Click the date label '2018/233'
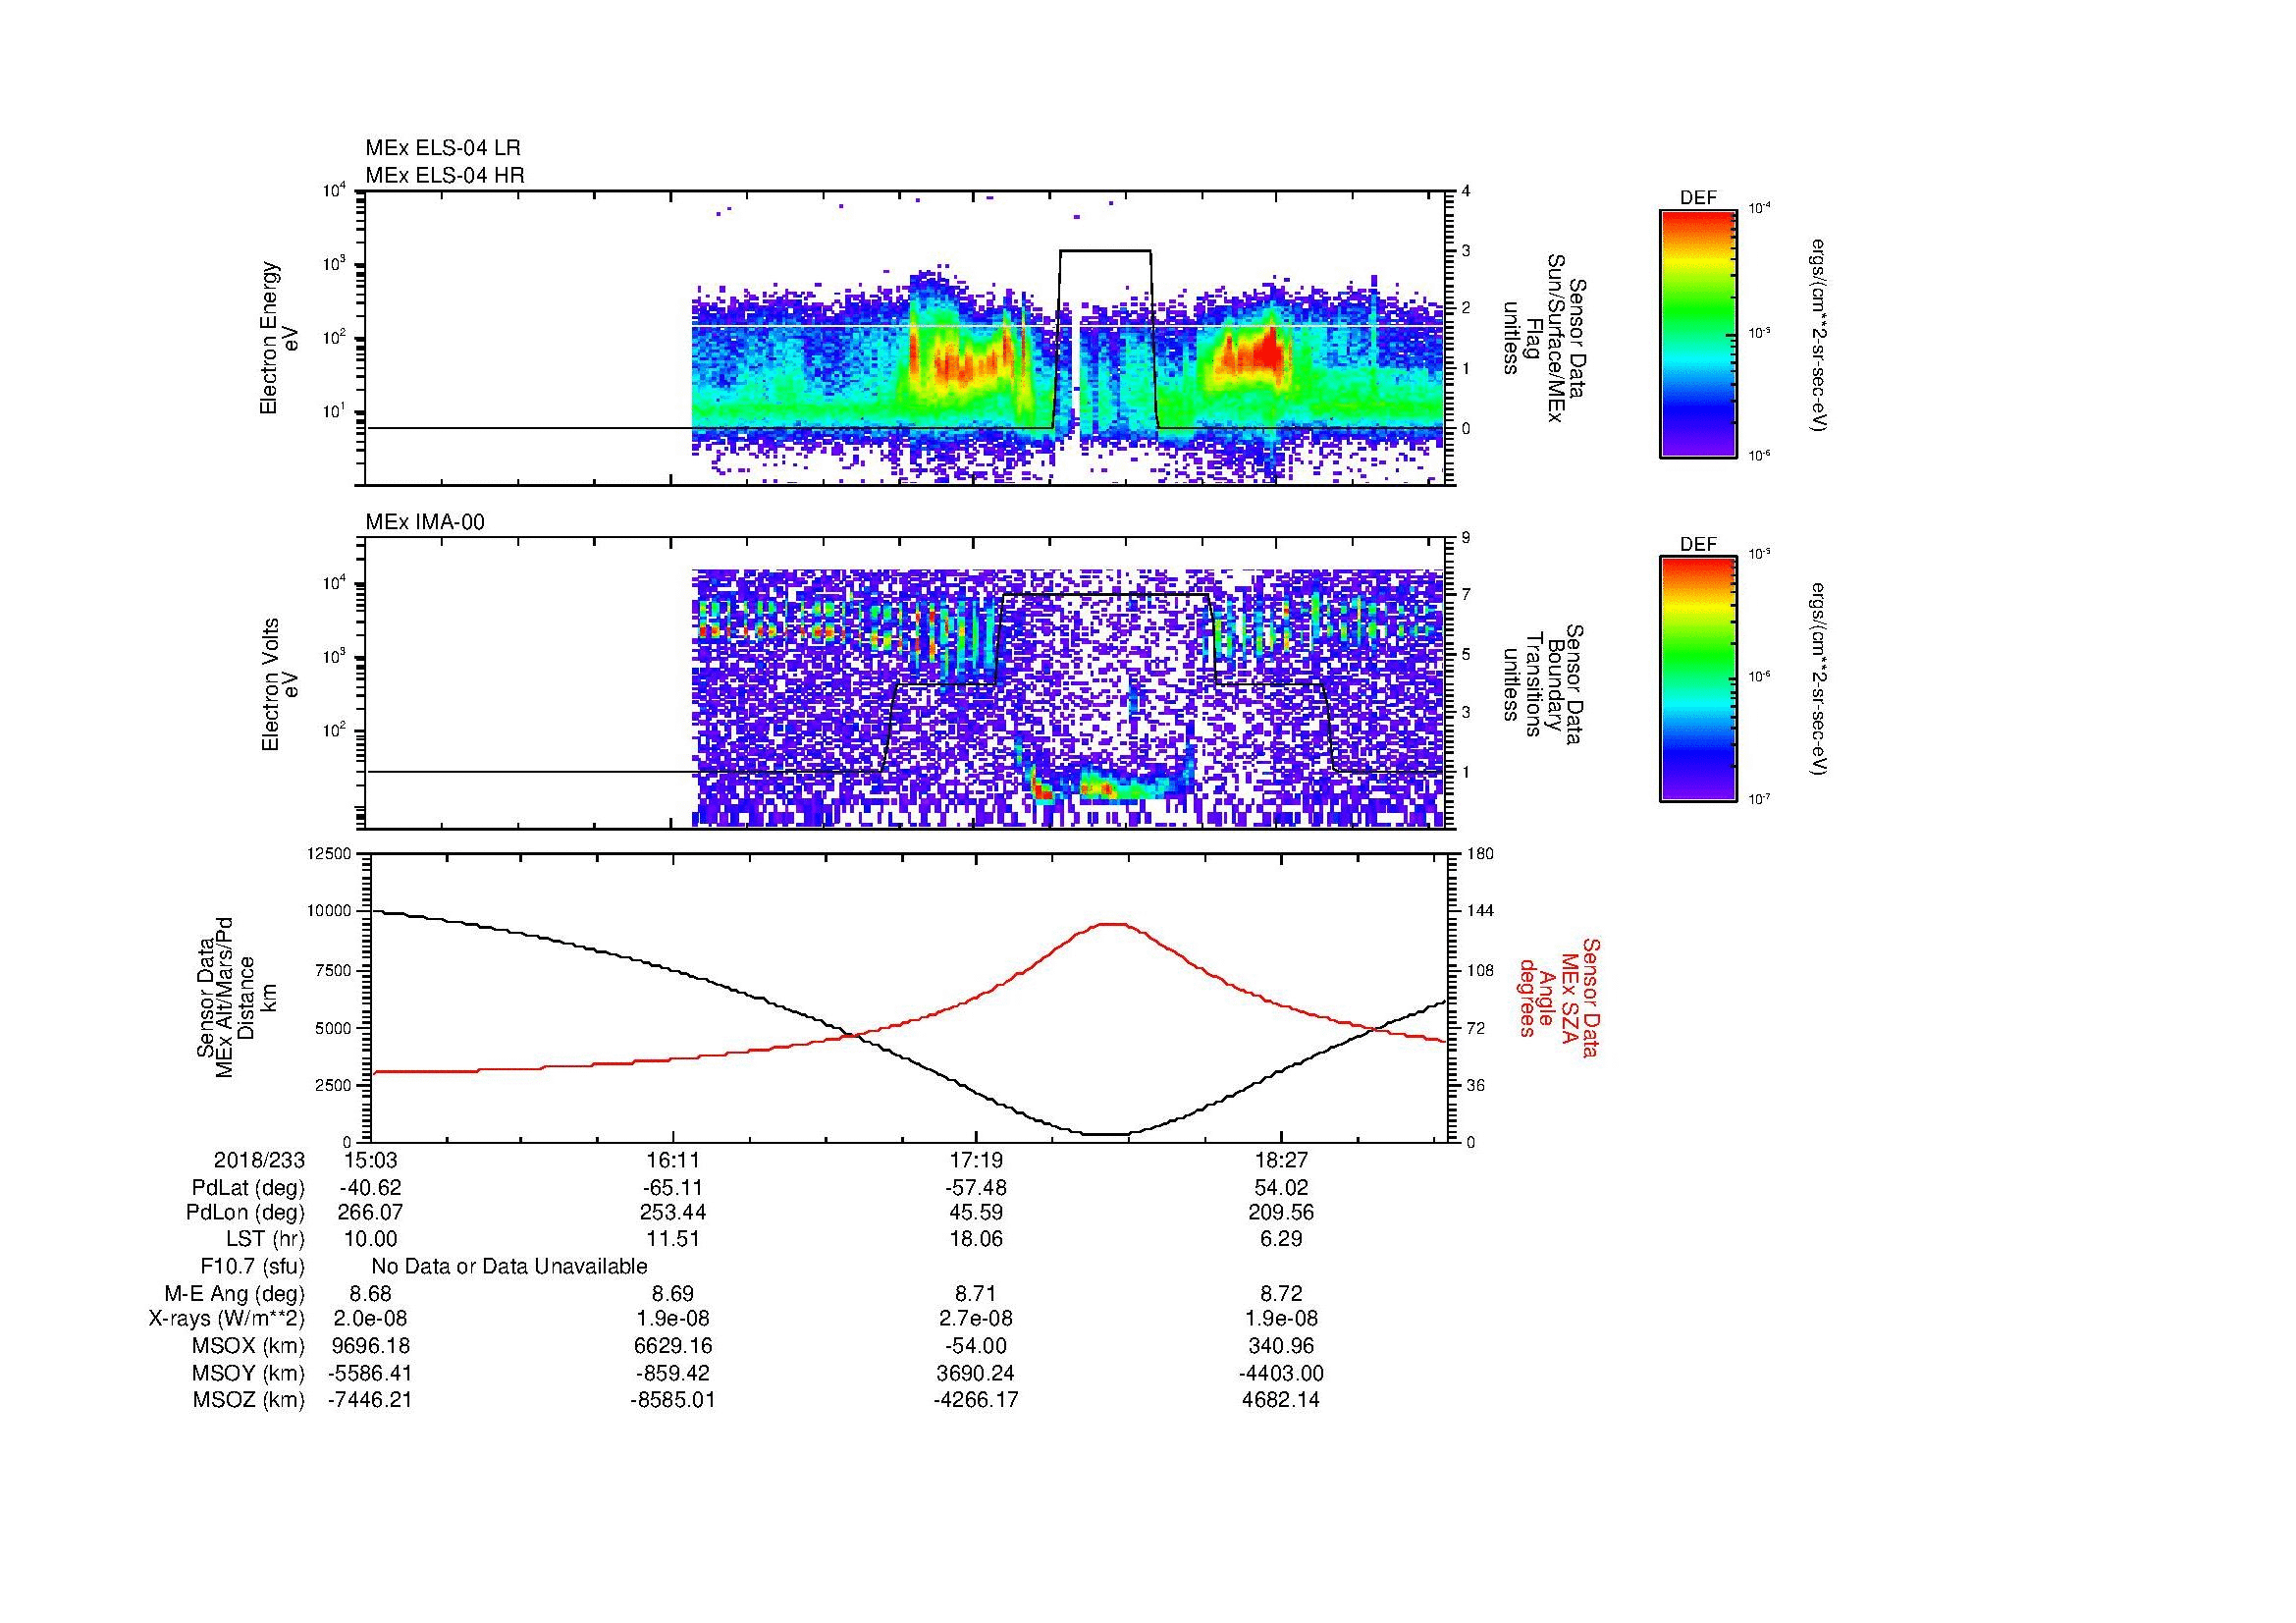Screen dimensions: 2296x1623 259,1161
